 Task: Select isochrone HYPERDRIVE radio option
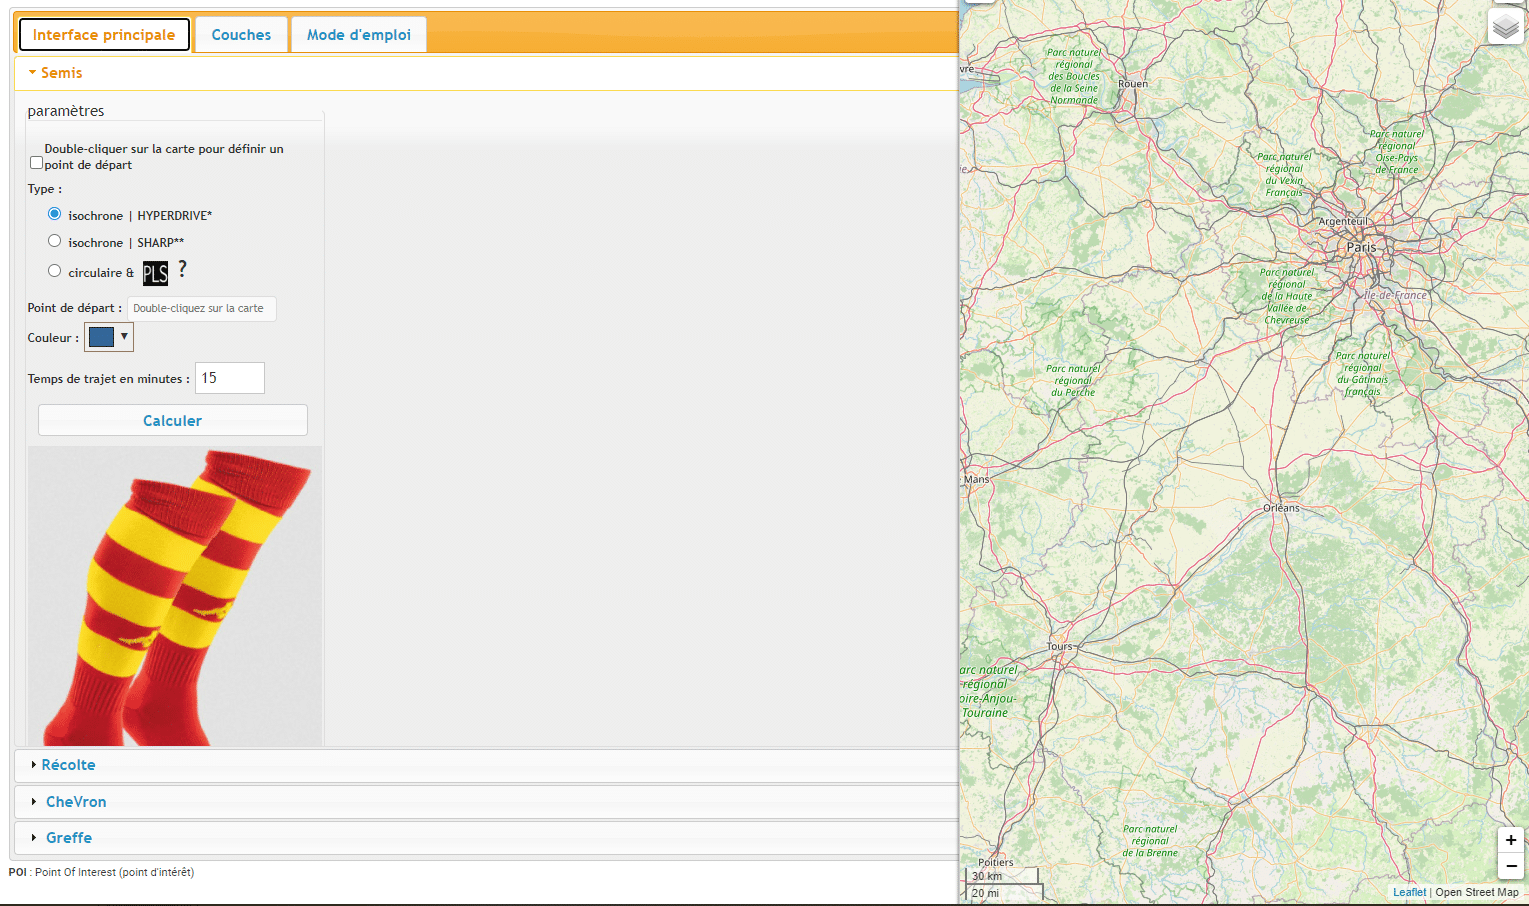click(55, 214)
